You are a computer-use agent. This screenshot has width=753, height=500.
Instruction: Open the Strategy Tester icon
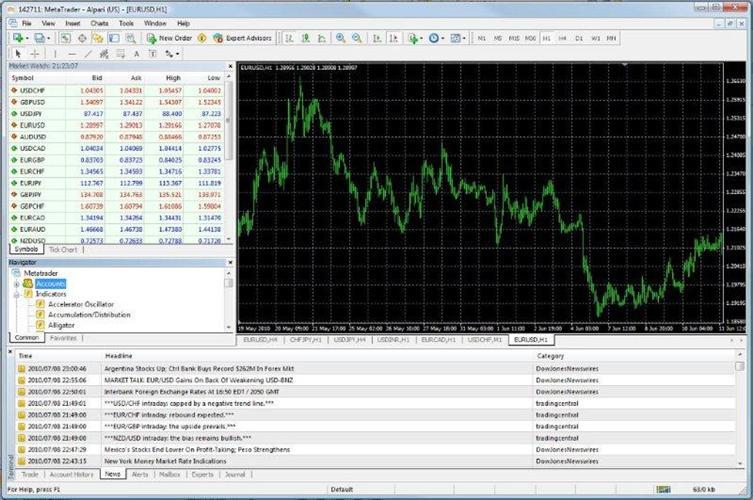click(131, 38)
